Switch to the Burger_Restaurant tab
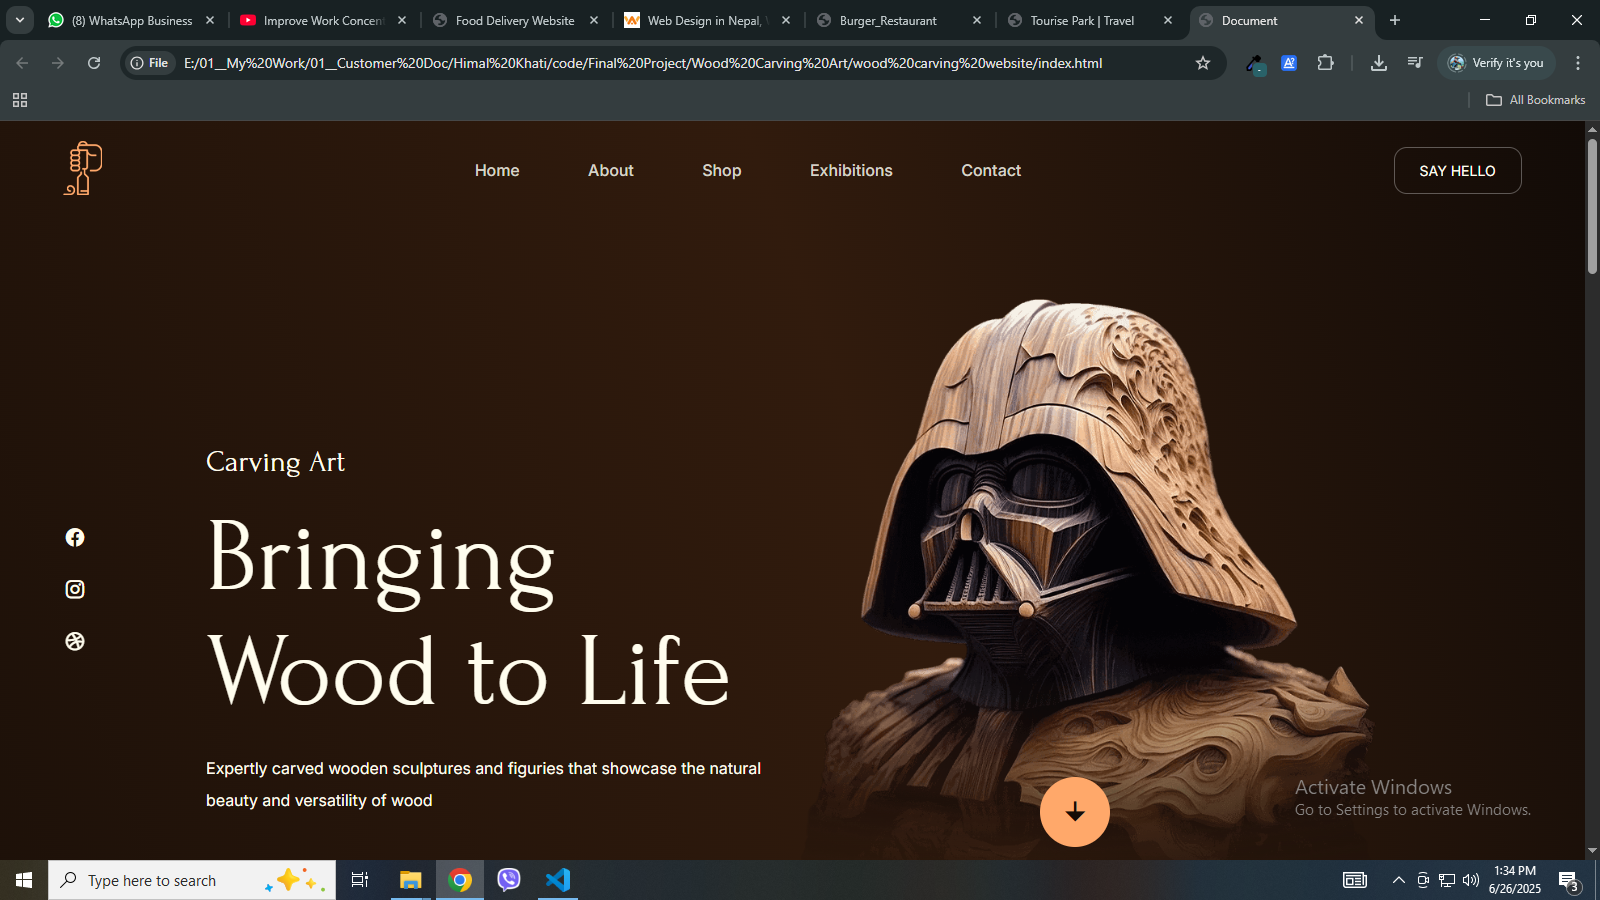Screen dimensions: 1600x900 tap(888, 20)
